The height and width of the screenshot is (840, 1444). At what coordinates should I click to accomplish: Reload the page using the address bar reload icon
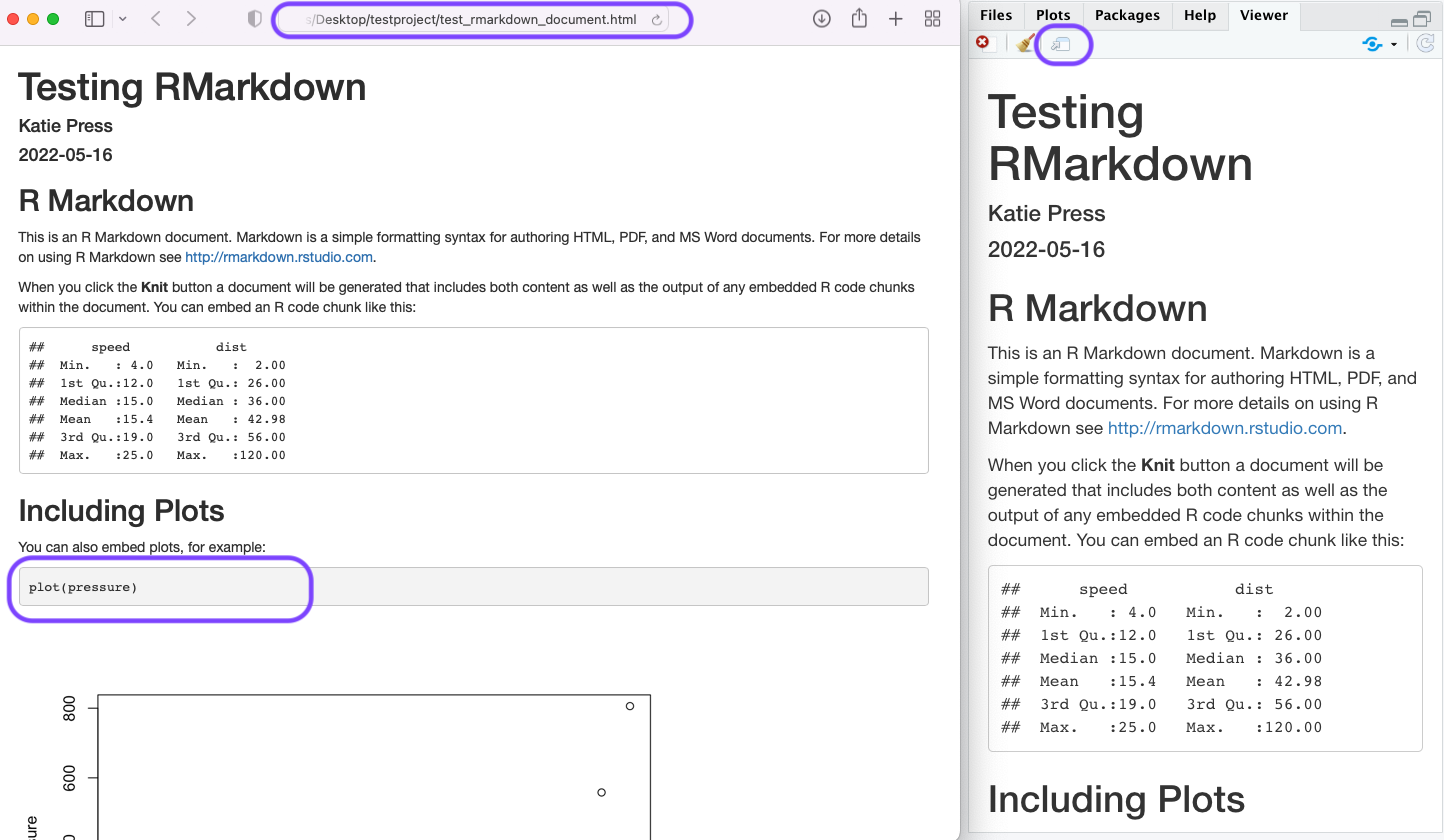coord(657,20)
